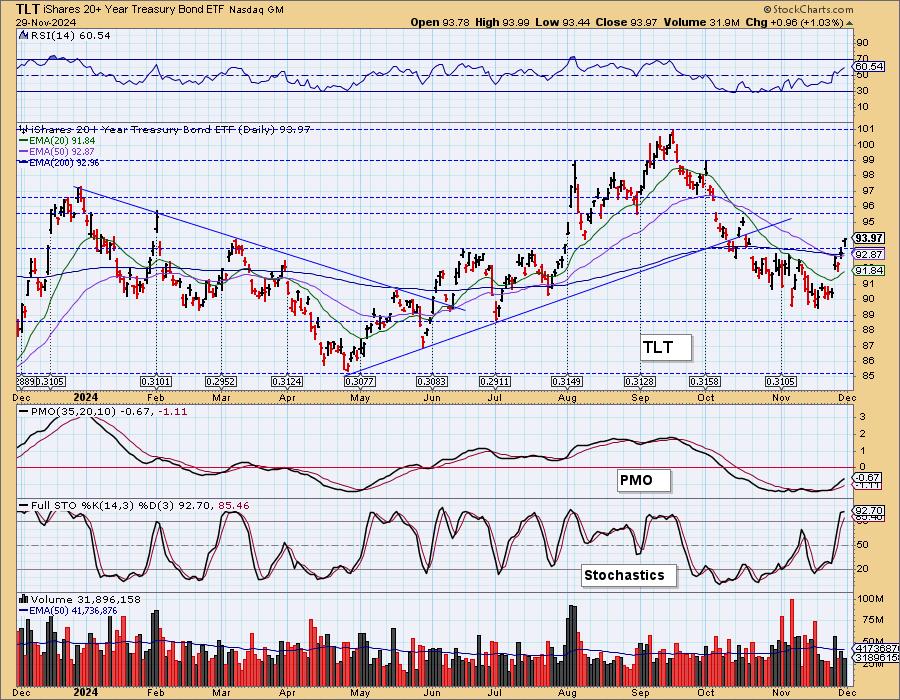Click the 91.84 price tag on right axis
Viewport: 900px width, 700px height.
click(x=869, y=270)
